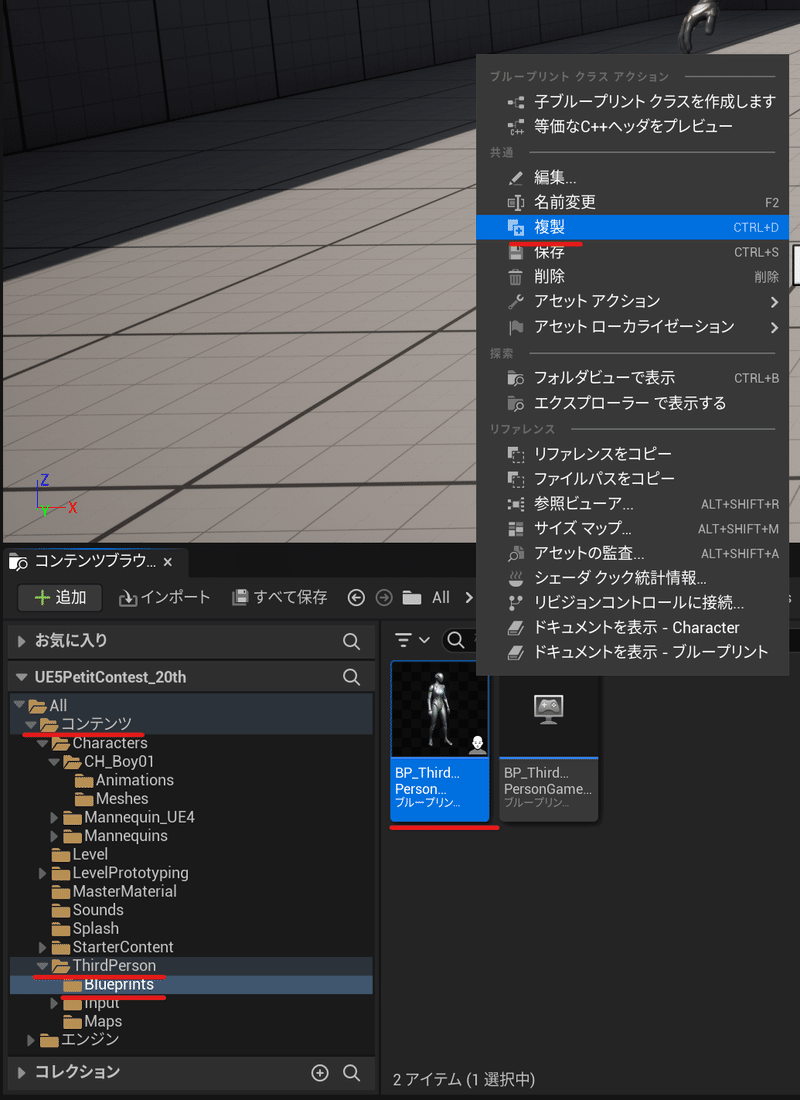Click the plus icon in the コレクション panel
Screen dimensions: 800x1100
pos(320,1072)
